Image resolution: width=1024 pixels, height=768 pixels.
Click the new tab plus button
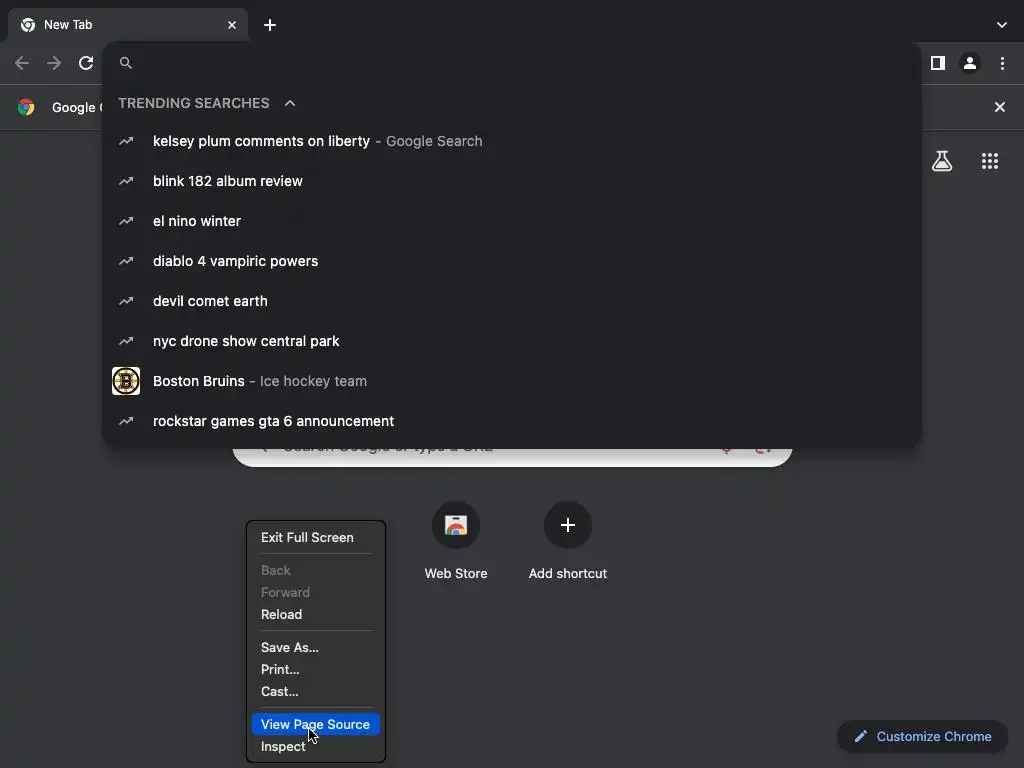click(270, 25)
